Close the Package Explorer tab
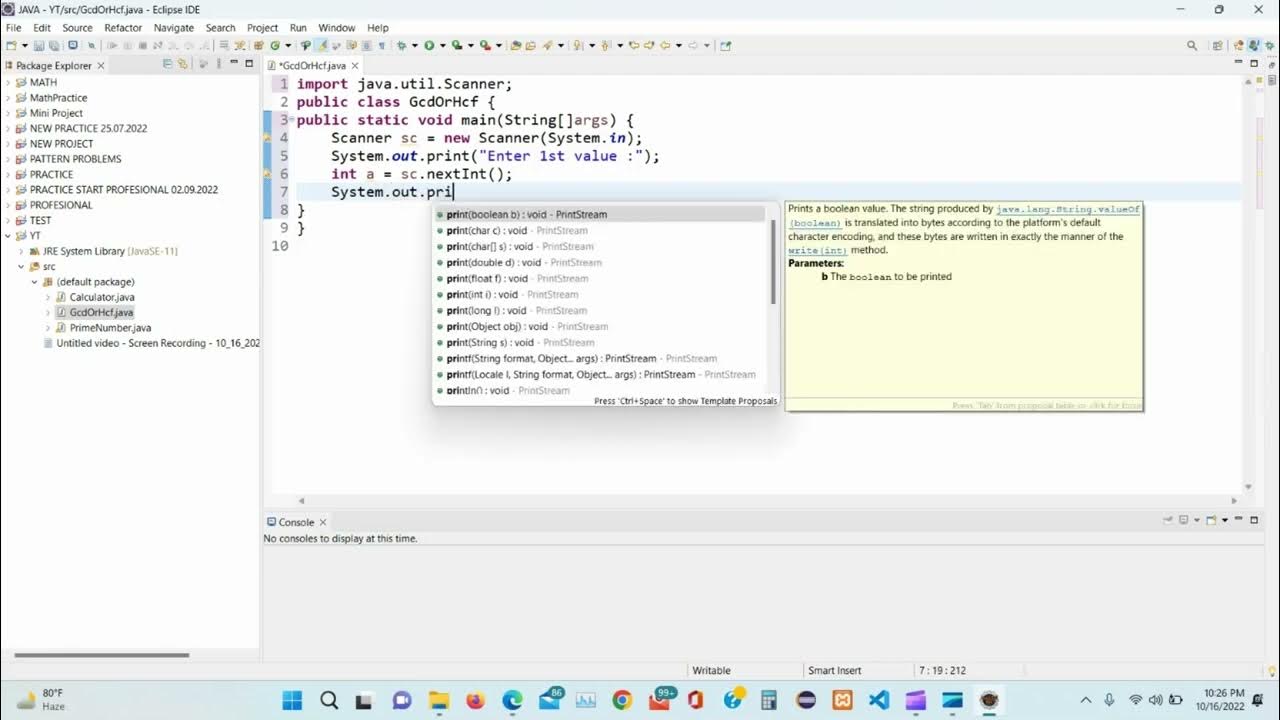The width and height of the screenshot is (1280, 720). tap(100, 65)
